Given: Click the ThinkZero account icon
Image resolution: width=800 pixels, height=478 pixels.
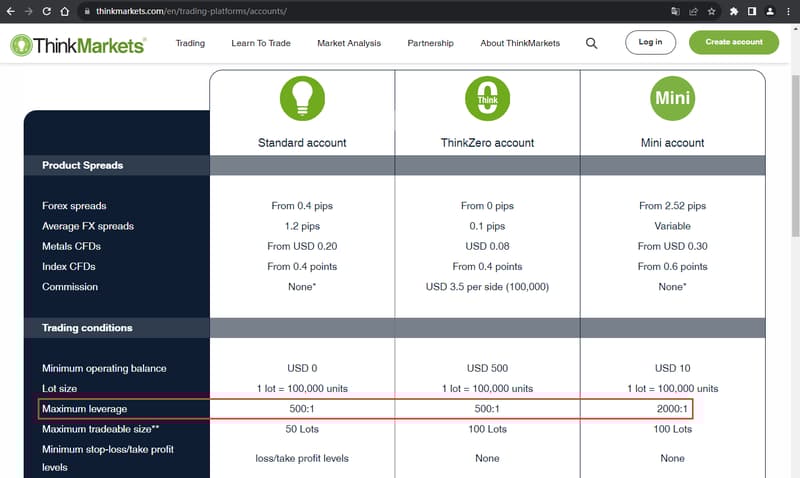Looking at the screenshot, I should 487,98.
